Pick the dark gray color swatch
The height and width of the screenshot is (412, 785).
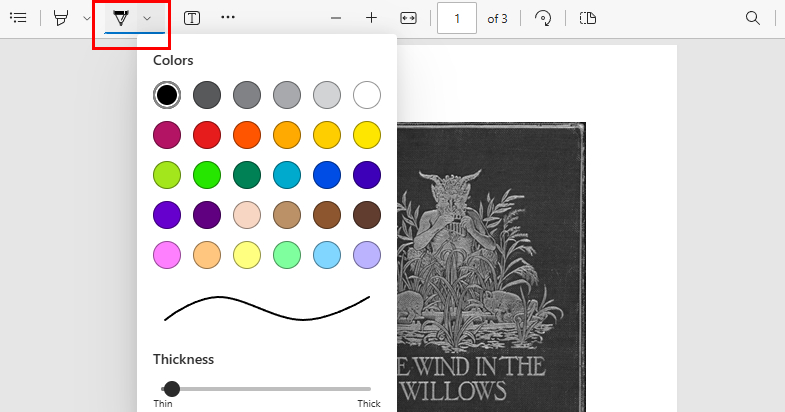point(207,95)
